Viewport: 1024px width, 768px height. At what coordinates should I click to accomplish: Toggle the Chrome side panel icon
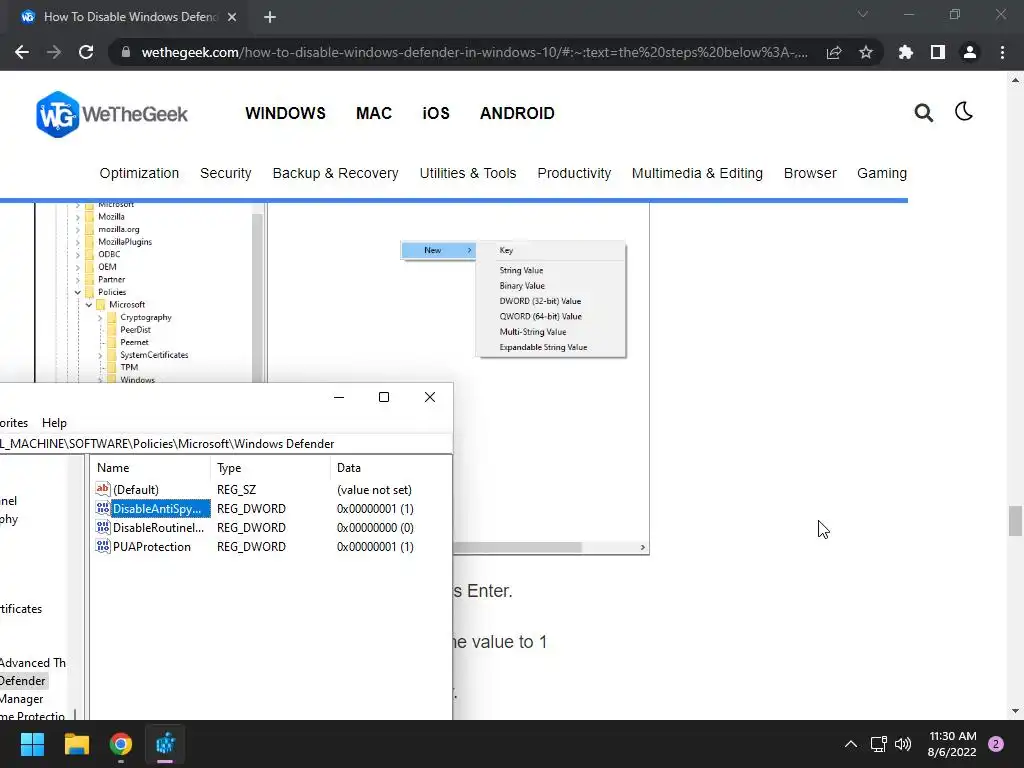click(x=938, y=52)
